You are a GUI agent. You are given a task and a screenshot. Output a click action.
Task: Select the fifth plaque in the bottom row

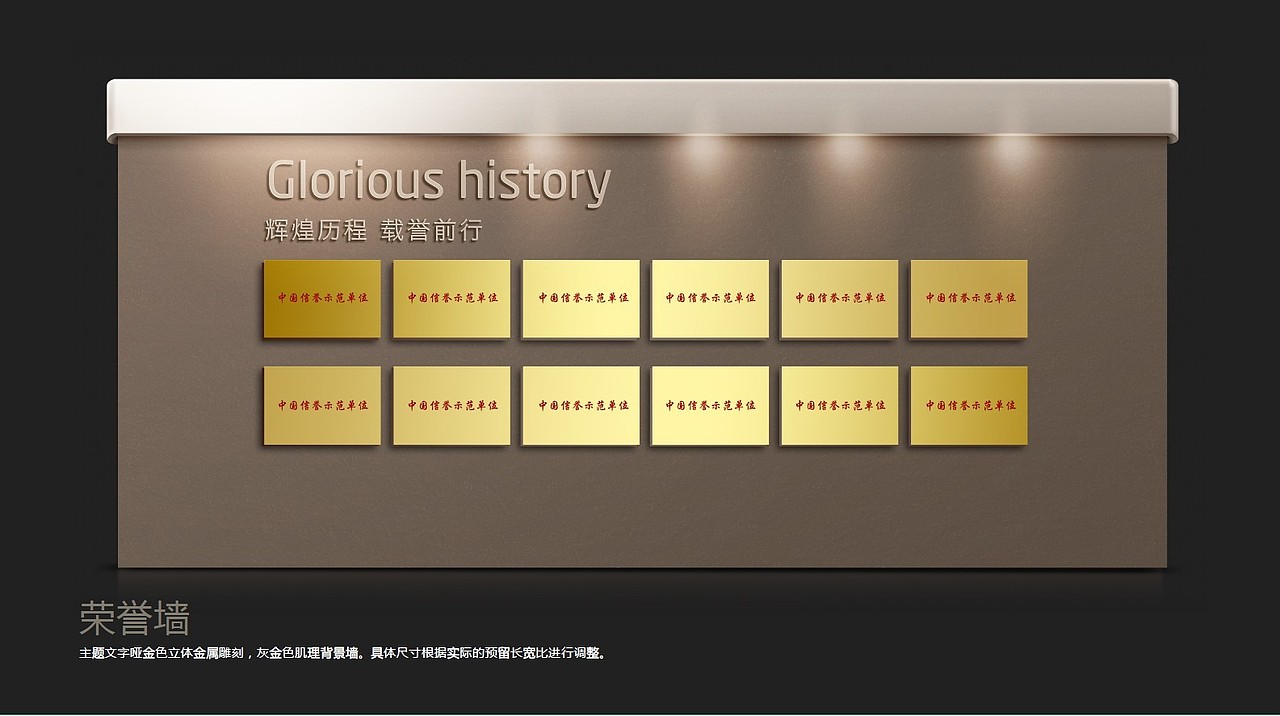838,405
